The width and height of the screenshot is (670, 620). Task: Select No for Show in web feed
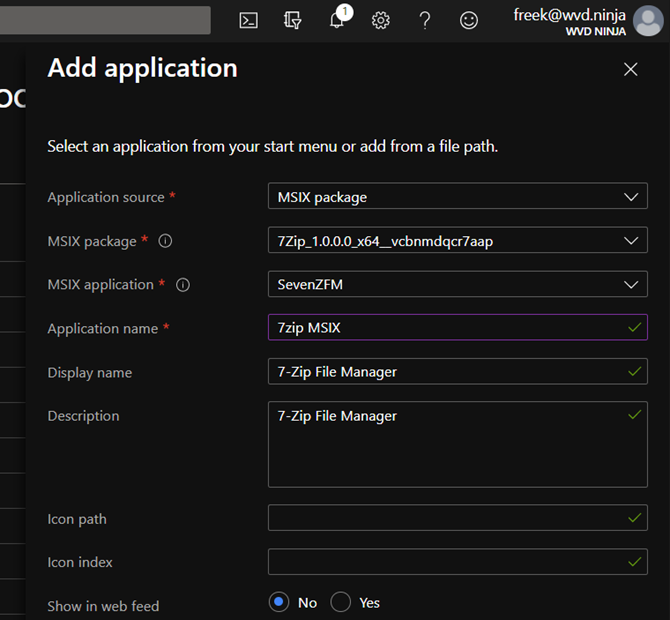coord(279,602)
